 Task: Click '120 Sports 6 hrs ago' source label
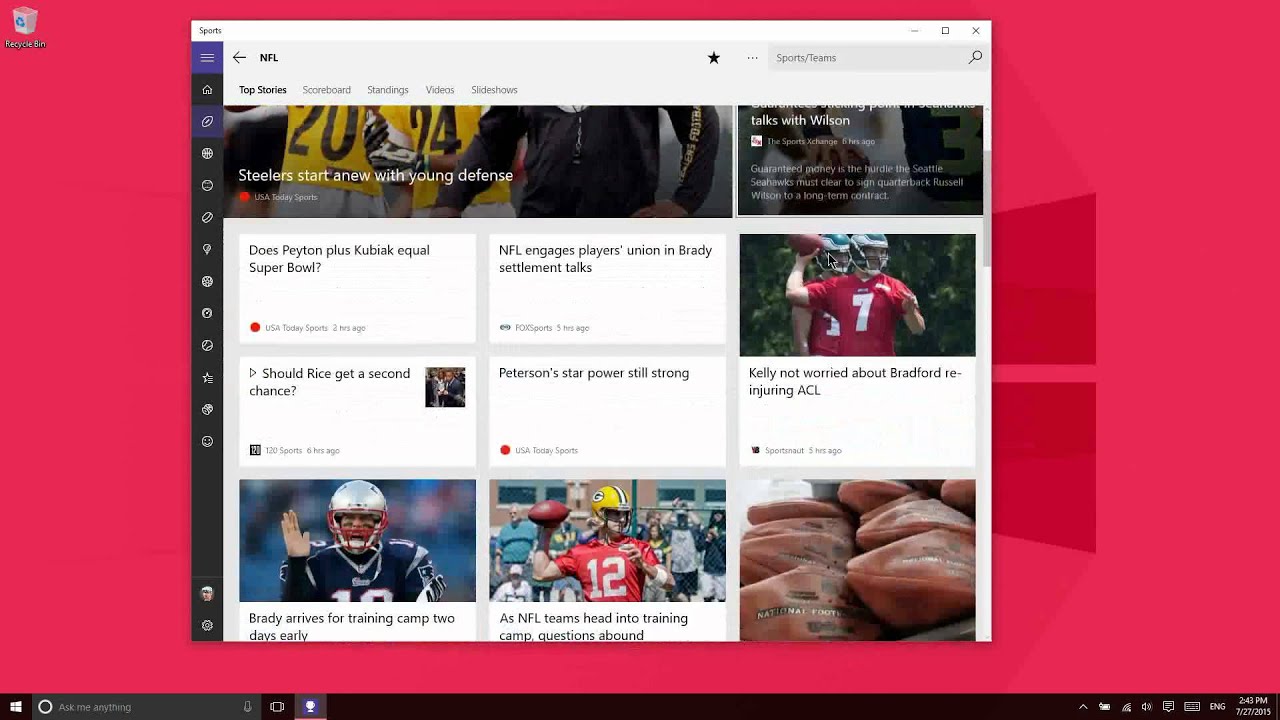(x=295, y=450)
